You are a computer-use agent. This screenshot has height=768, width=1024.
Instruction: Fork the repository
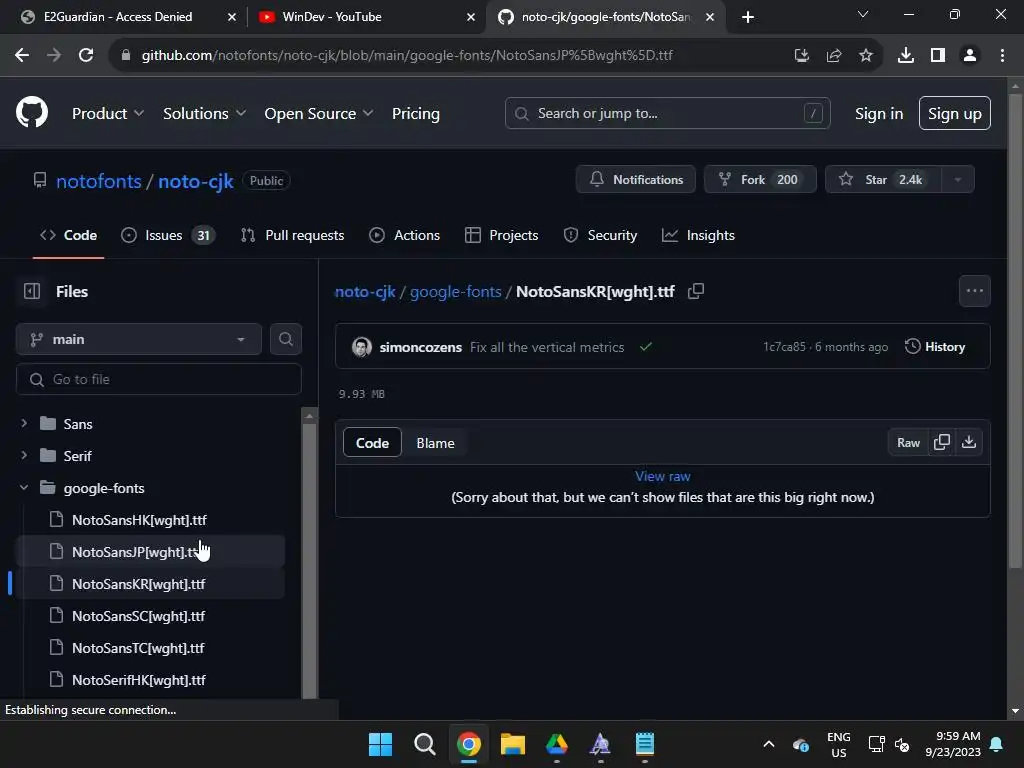pyautogui.click(x=760, y=180)
